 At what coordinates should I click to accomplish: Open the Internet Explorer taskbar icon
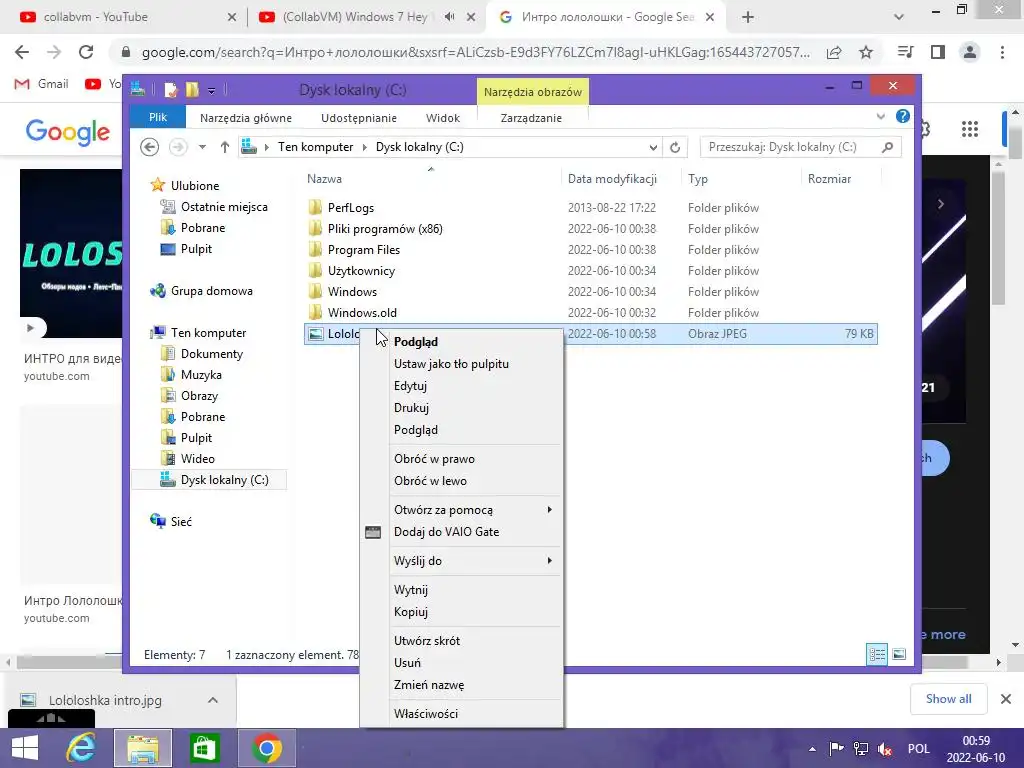tap(82, 748)
